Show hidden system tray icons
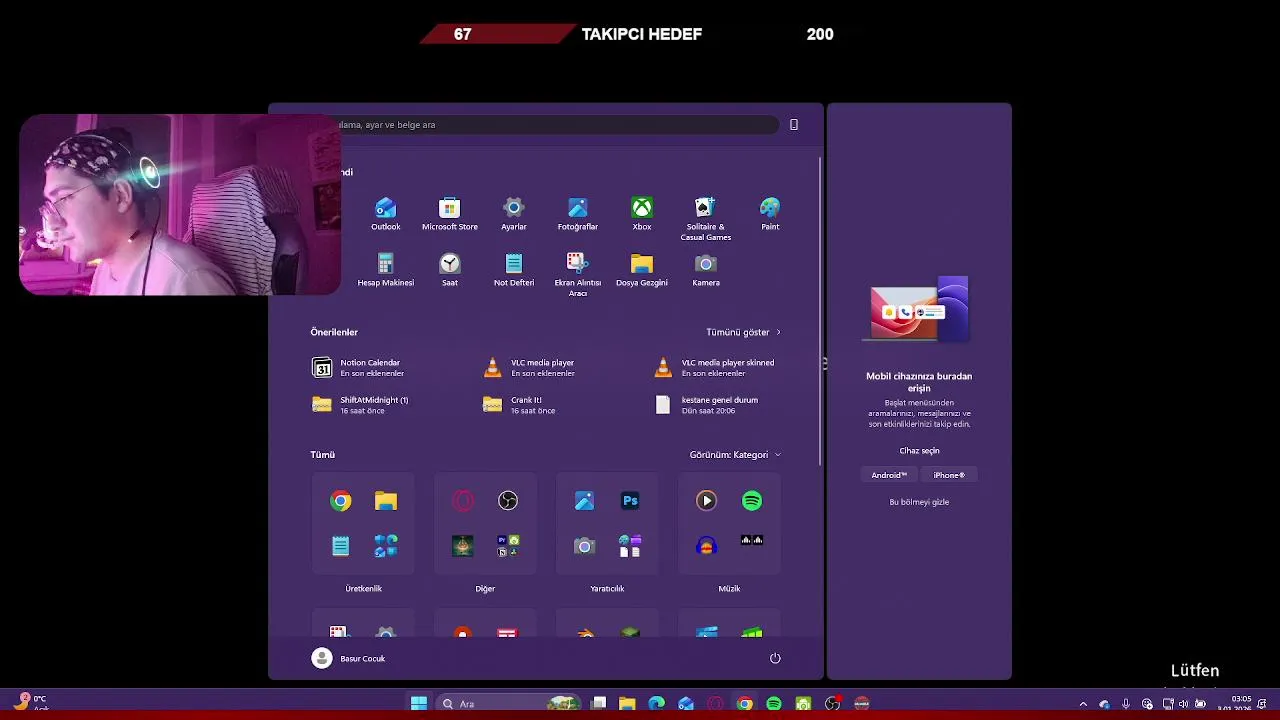 coord(1083,704)
